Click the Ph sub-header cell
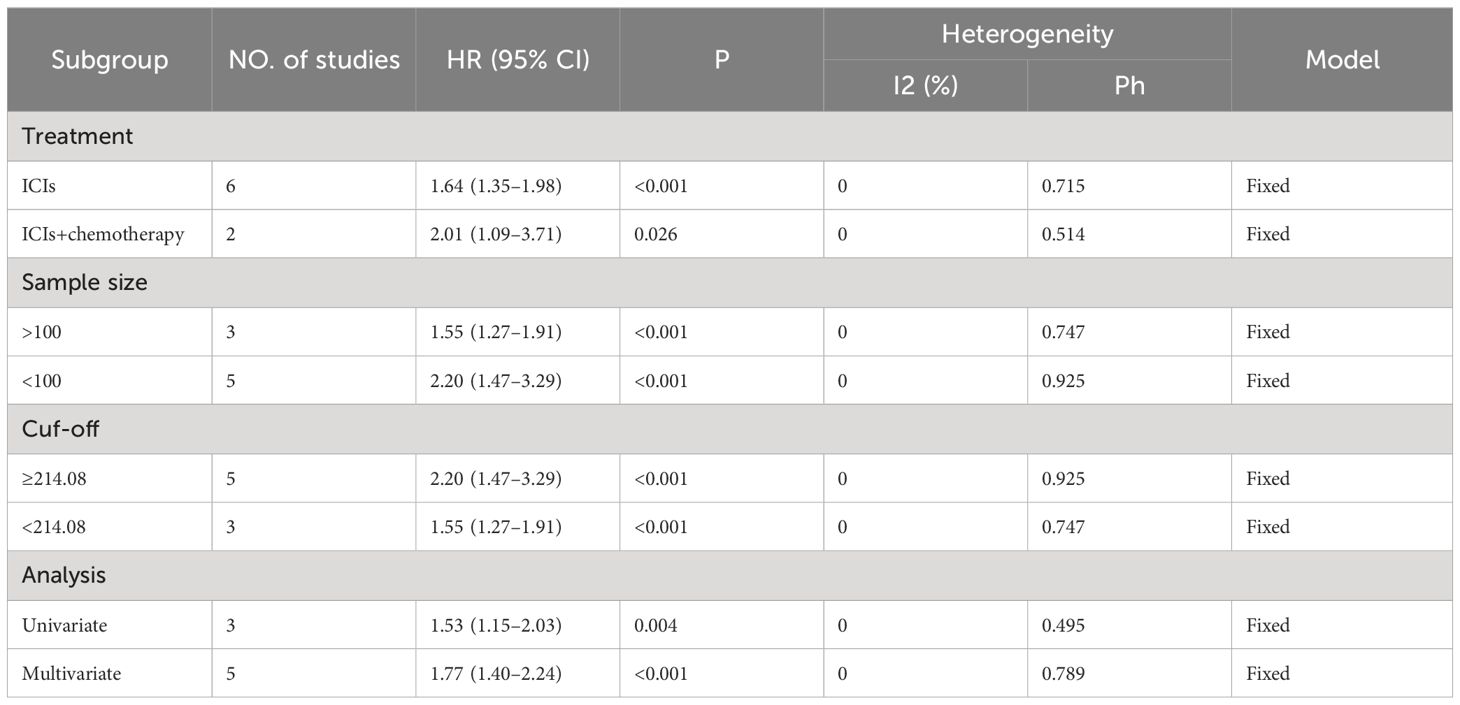 click(1129, 85)
